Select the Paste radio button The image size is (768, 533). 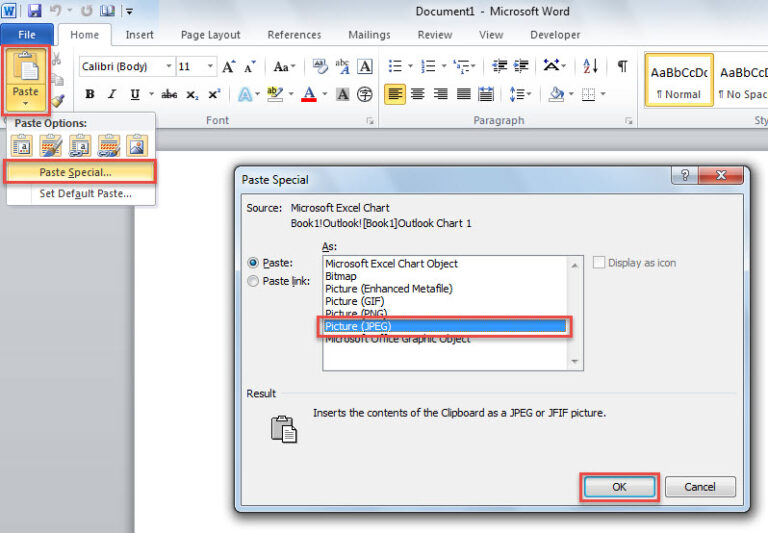(253, 263)
